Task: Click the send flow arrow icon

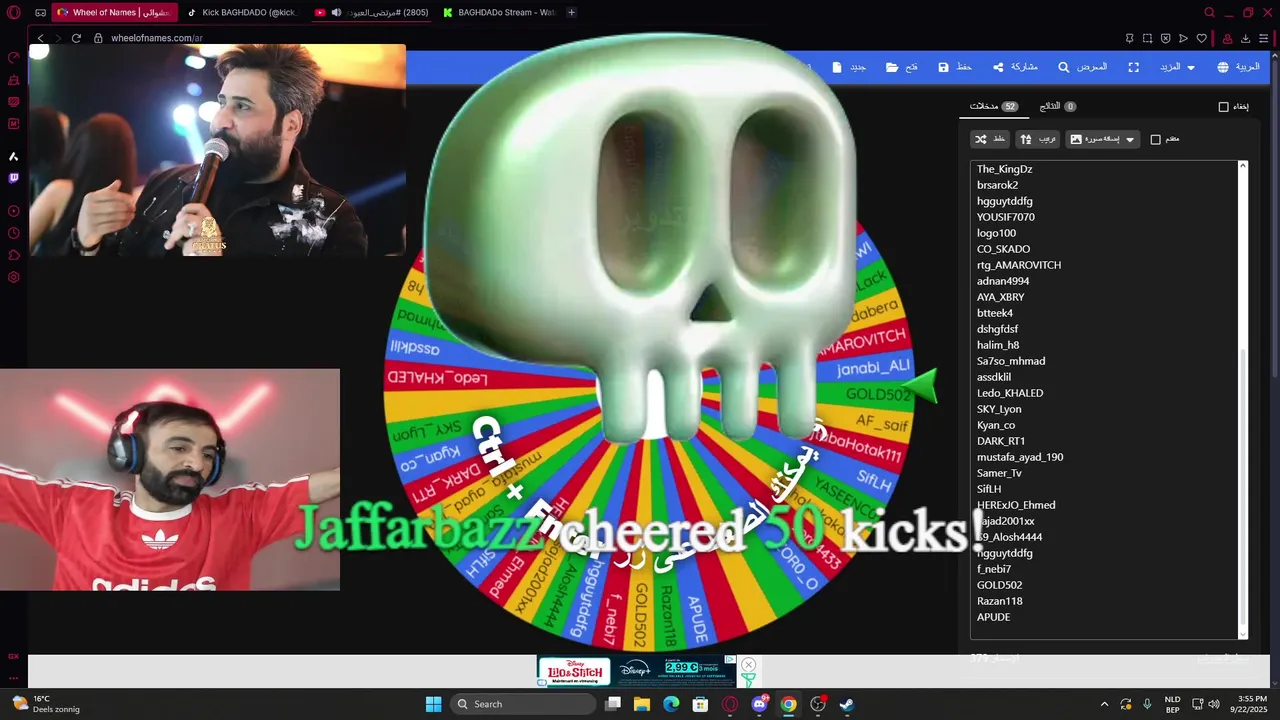Action: pos(1183,38)
